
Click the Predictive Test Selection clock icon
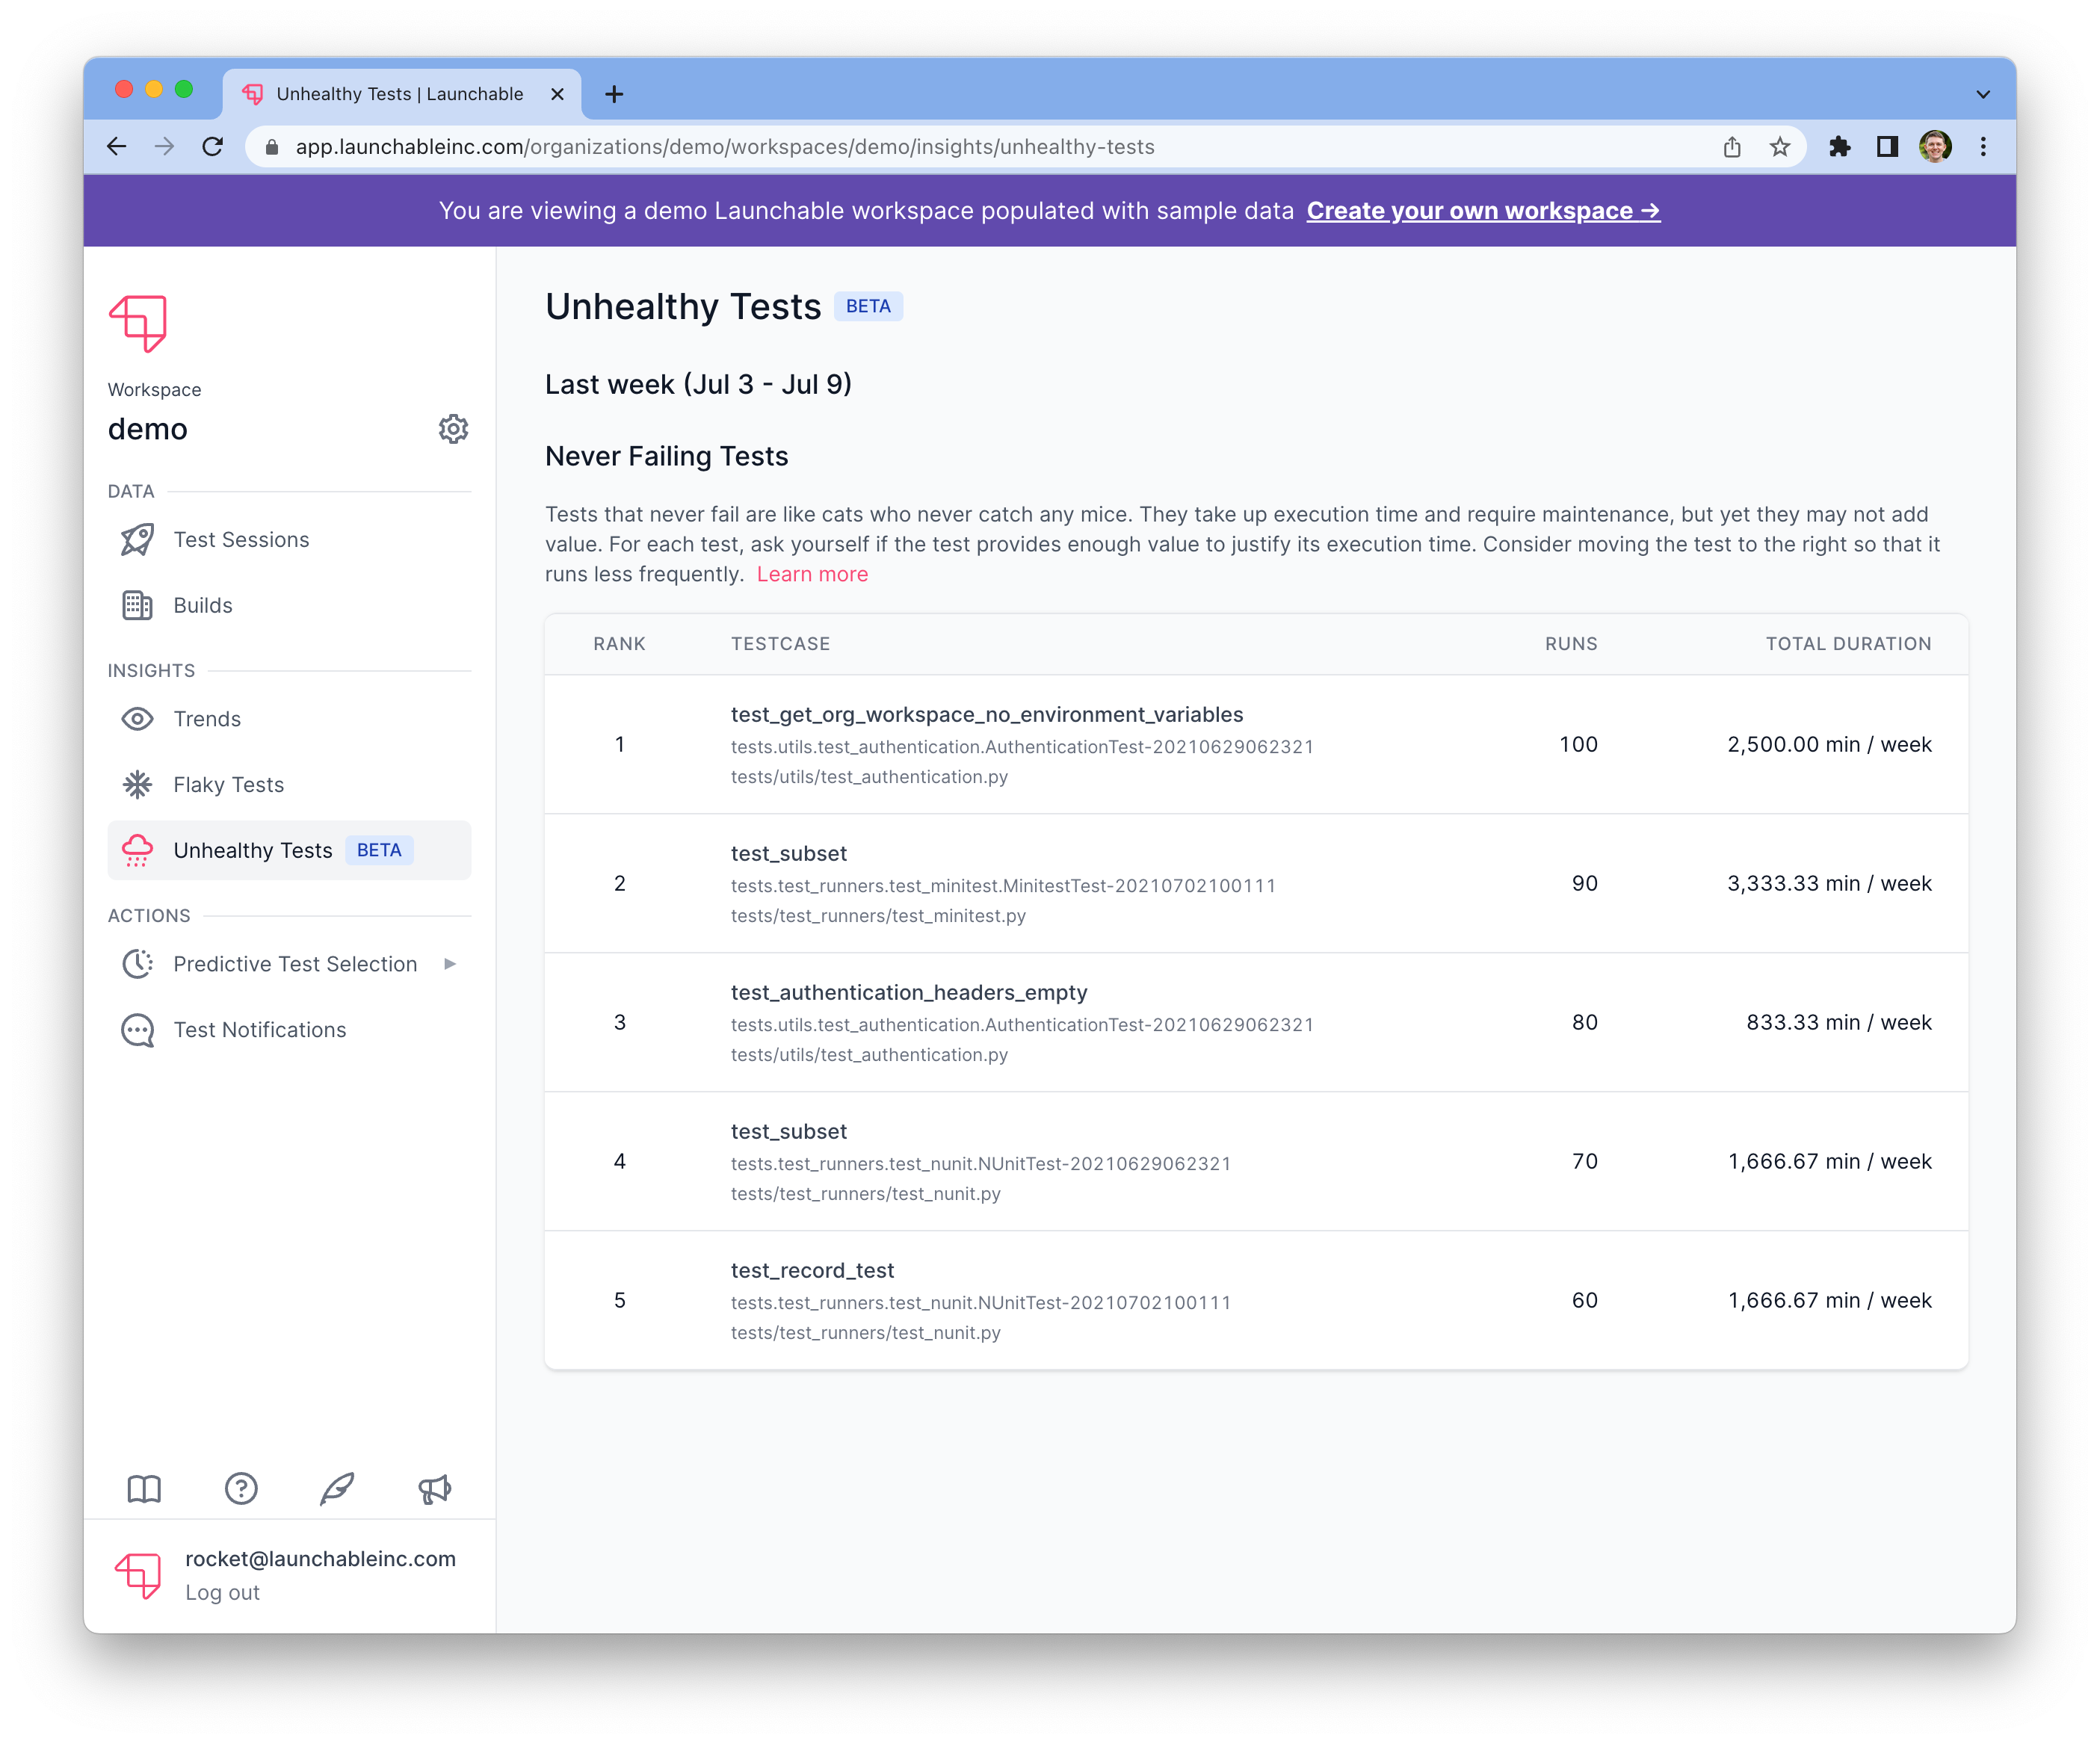click(x=137, y=964)
